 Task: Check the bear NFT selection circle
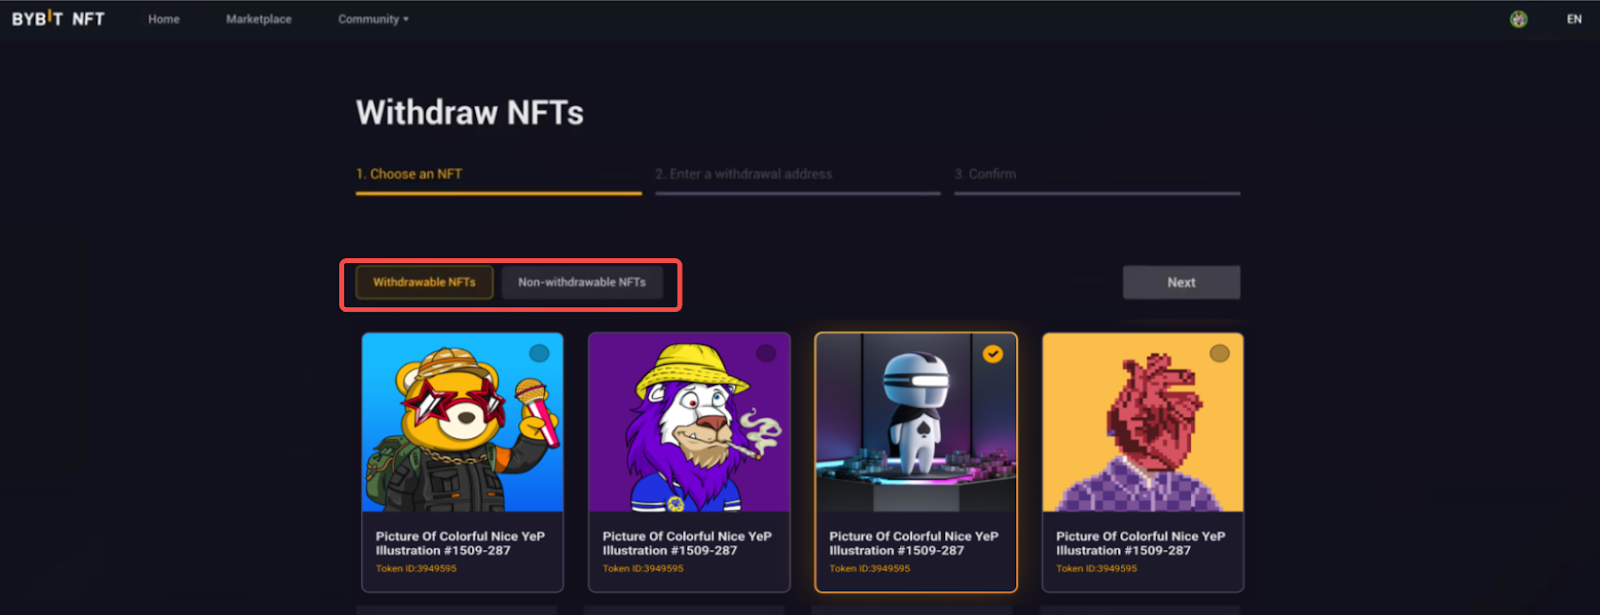click(x=539, y=353)
